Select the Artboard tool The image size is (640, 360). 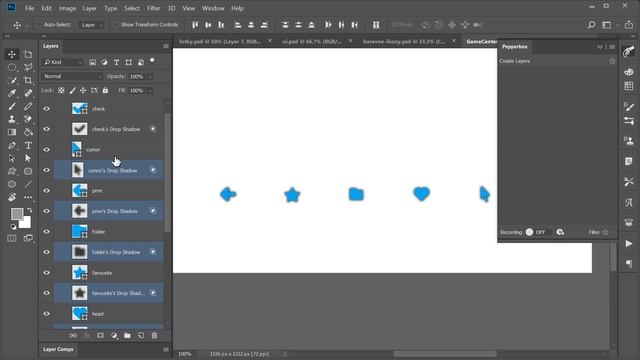(x=28, y=54)
